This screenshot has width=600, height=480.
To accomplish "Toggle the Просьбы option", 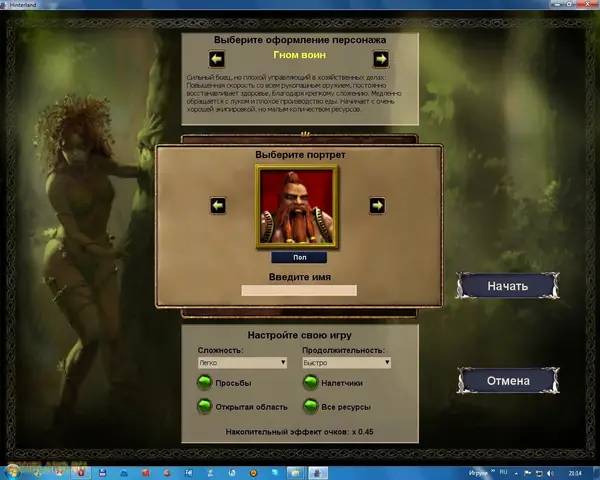I will click(x=204, y=383).
